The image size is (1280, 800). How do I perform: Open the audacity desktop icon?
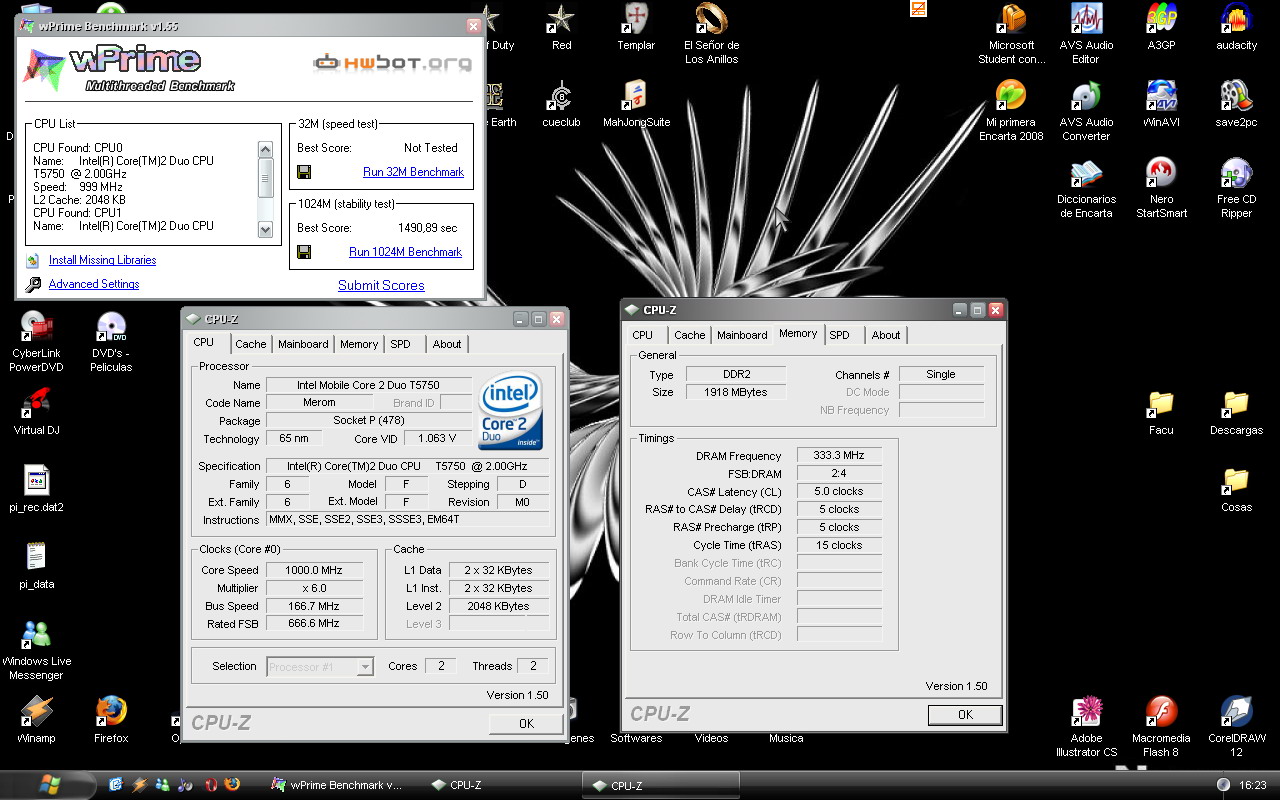pyautogui.click(x=1236, y=27)
